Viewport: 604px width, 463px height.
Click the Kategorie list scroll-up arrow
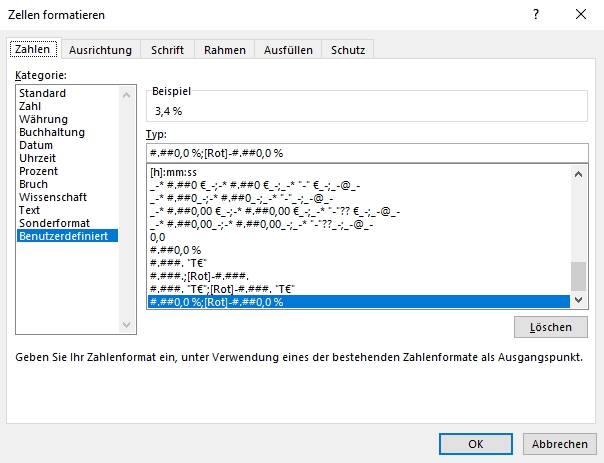(126, 95)
